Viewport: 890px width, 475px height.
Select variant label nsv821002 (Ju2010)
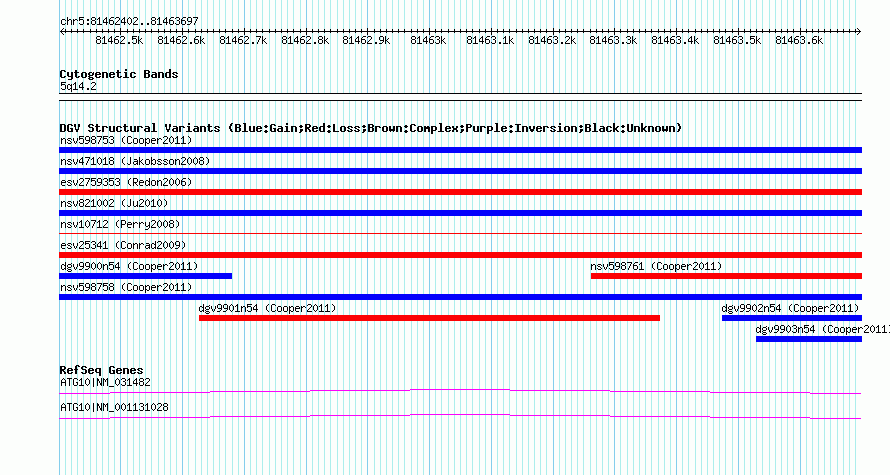114,203
